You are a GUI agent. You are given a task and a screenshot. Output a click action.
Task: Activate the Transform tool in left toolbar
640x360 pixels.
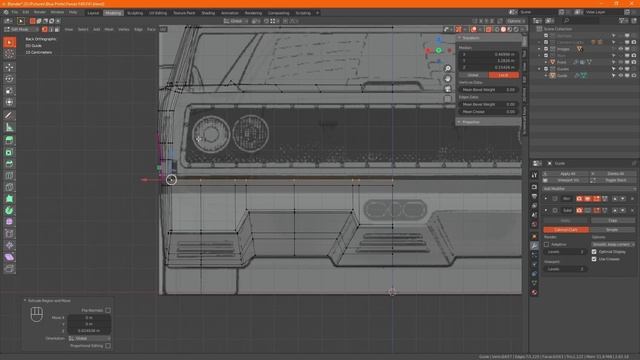(x=9, y=102)
